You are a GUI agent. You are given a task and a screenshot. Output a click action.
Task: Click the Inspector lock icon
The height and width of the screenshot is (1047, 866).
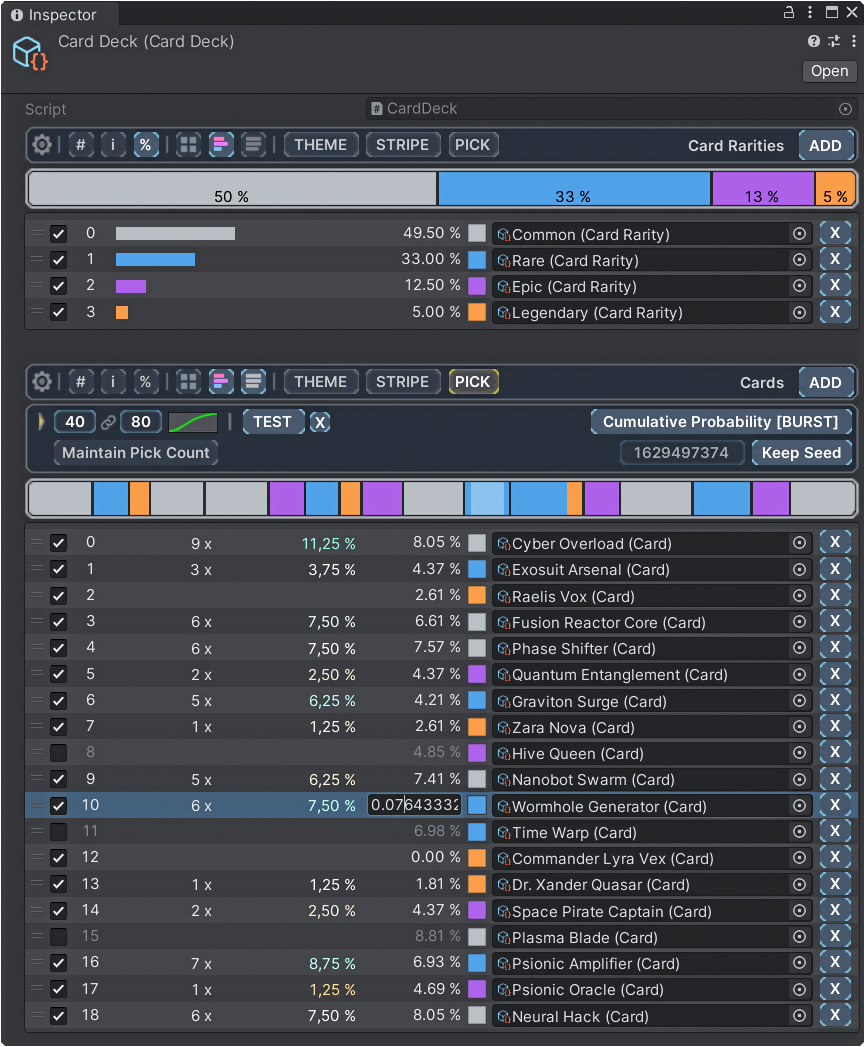(x=789, y=13)
